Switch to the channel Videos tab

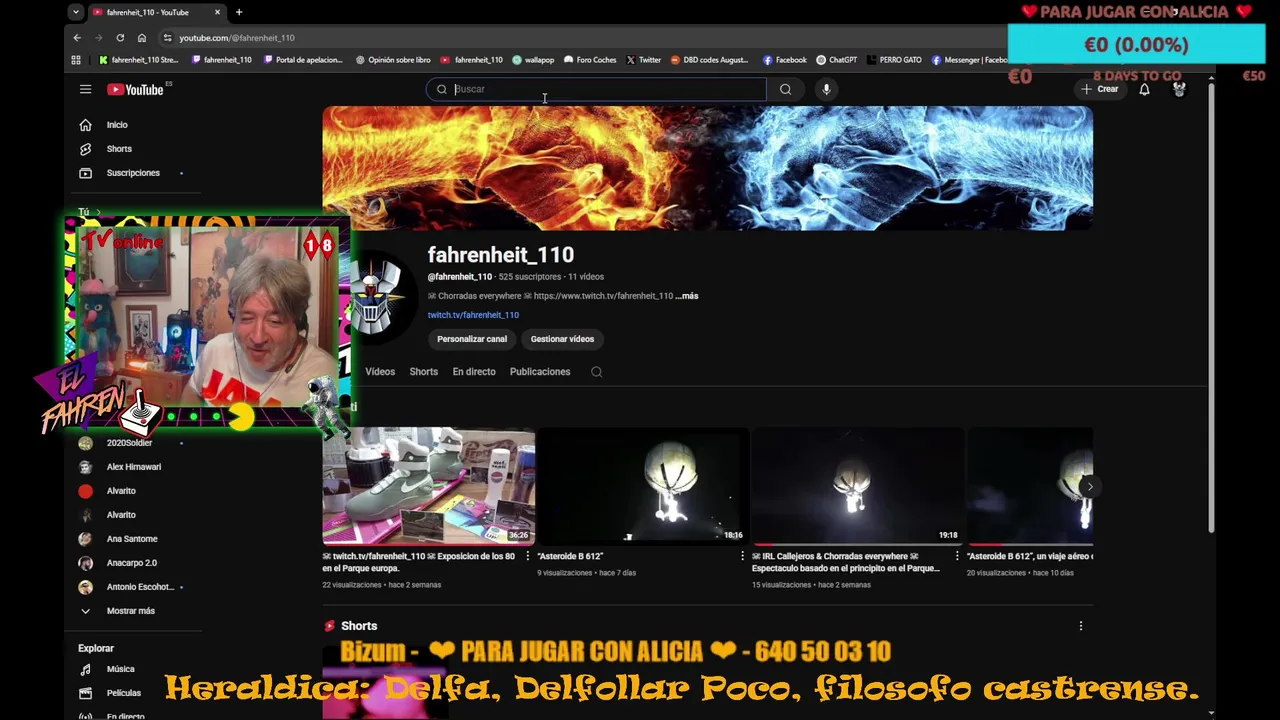click(x=380, y=372)
